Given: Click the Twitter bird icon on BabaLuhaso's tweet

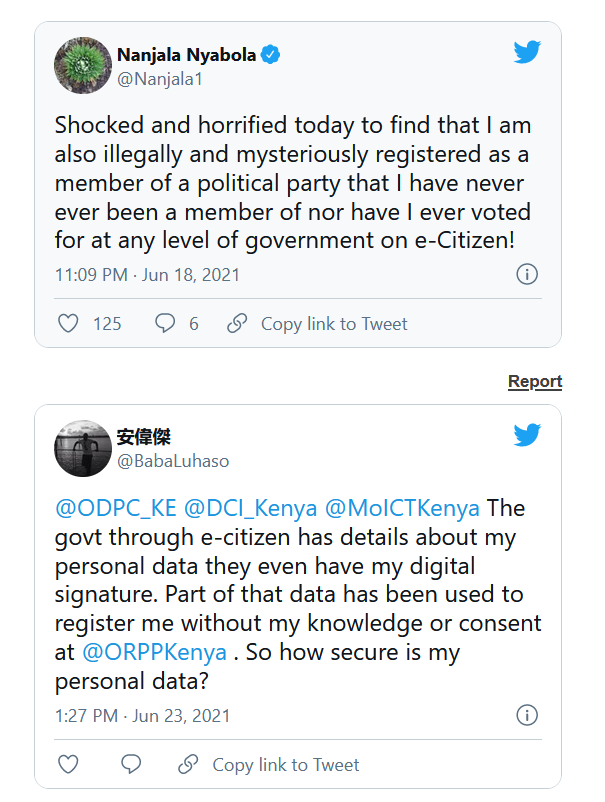Looking at the screenshot, I should tap(527, 435).
